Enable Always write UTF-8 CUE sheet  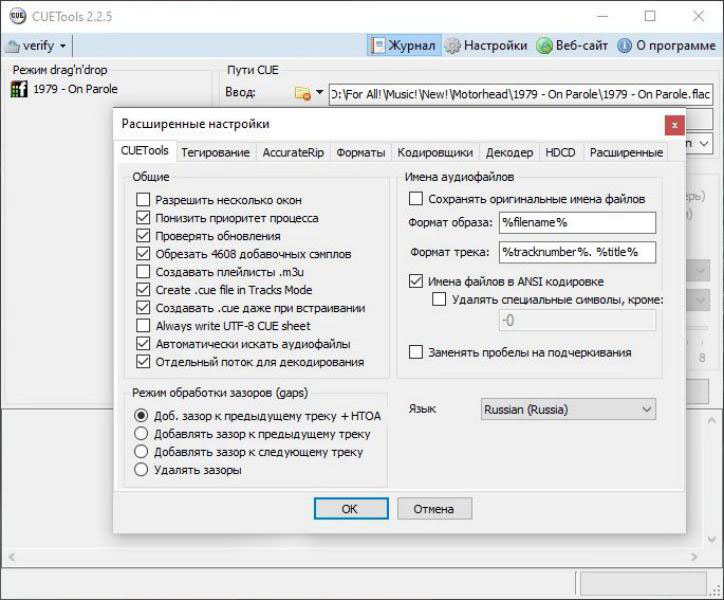pos(143,326)
